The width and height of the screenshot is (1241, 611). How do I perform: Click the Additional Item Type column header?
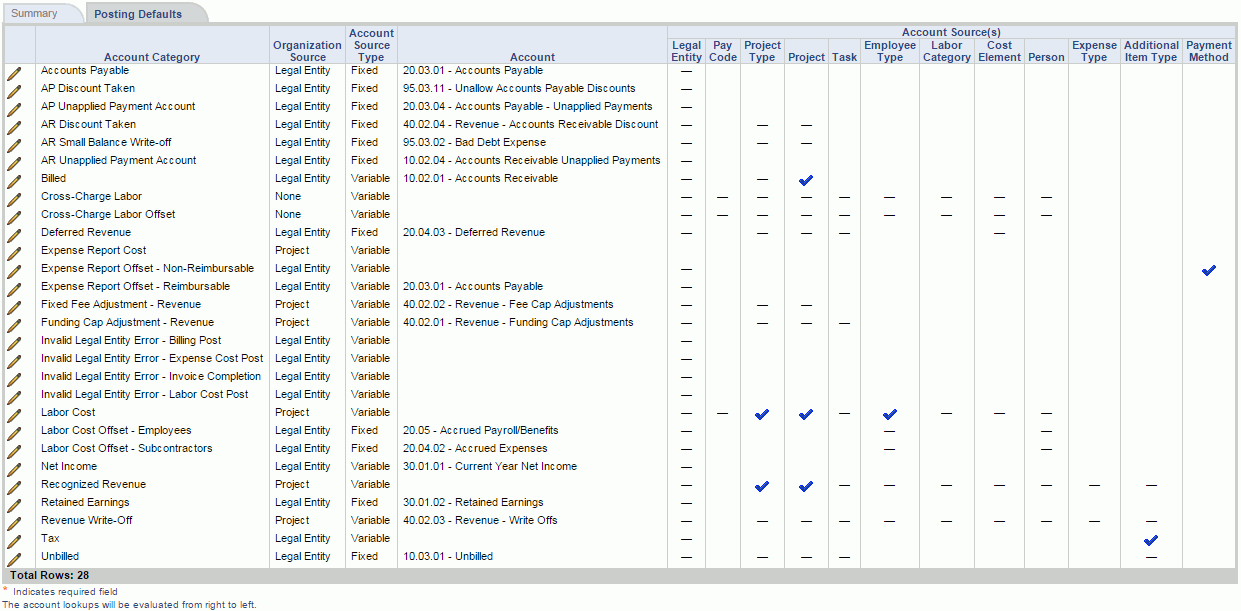(x=1151, y=51)
